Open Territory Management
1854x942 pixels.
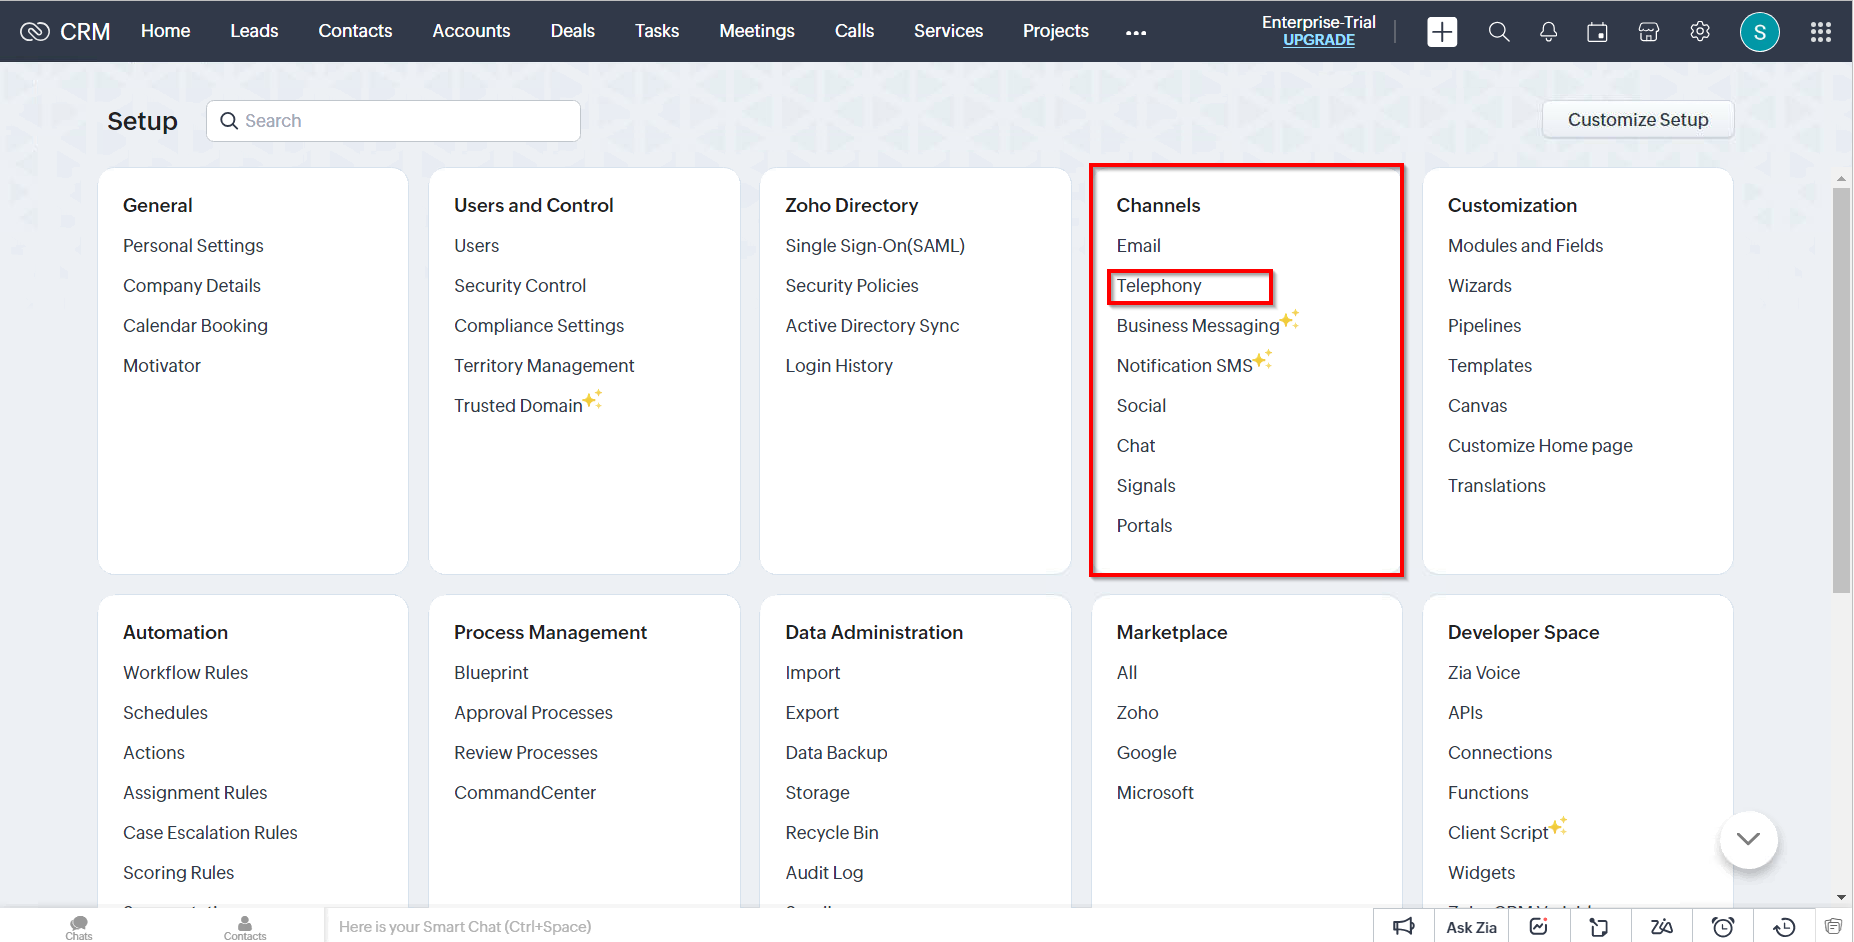pyautogui.click(x=544, y=366)
